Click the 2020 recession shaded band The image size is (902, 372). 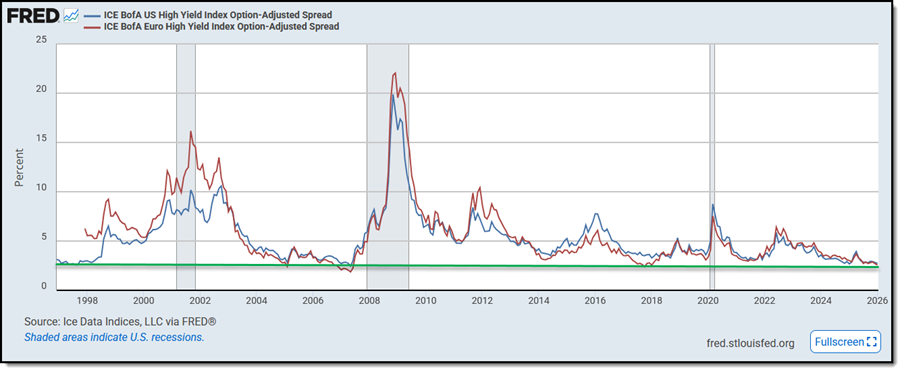(712, 166)
